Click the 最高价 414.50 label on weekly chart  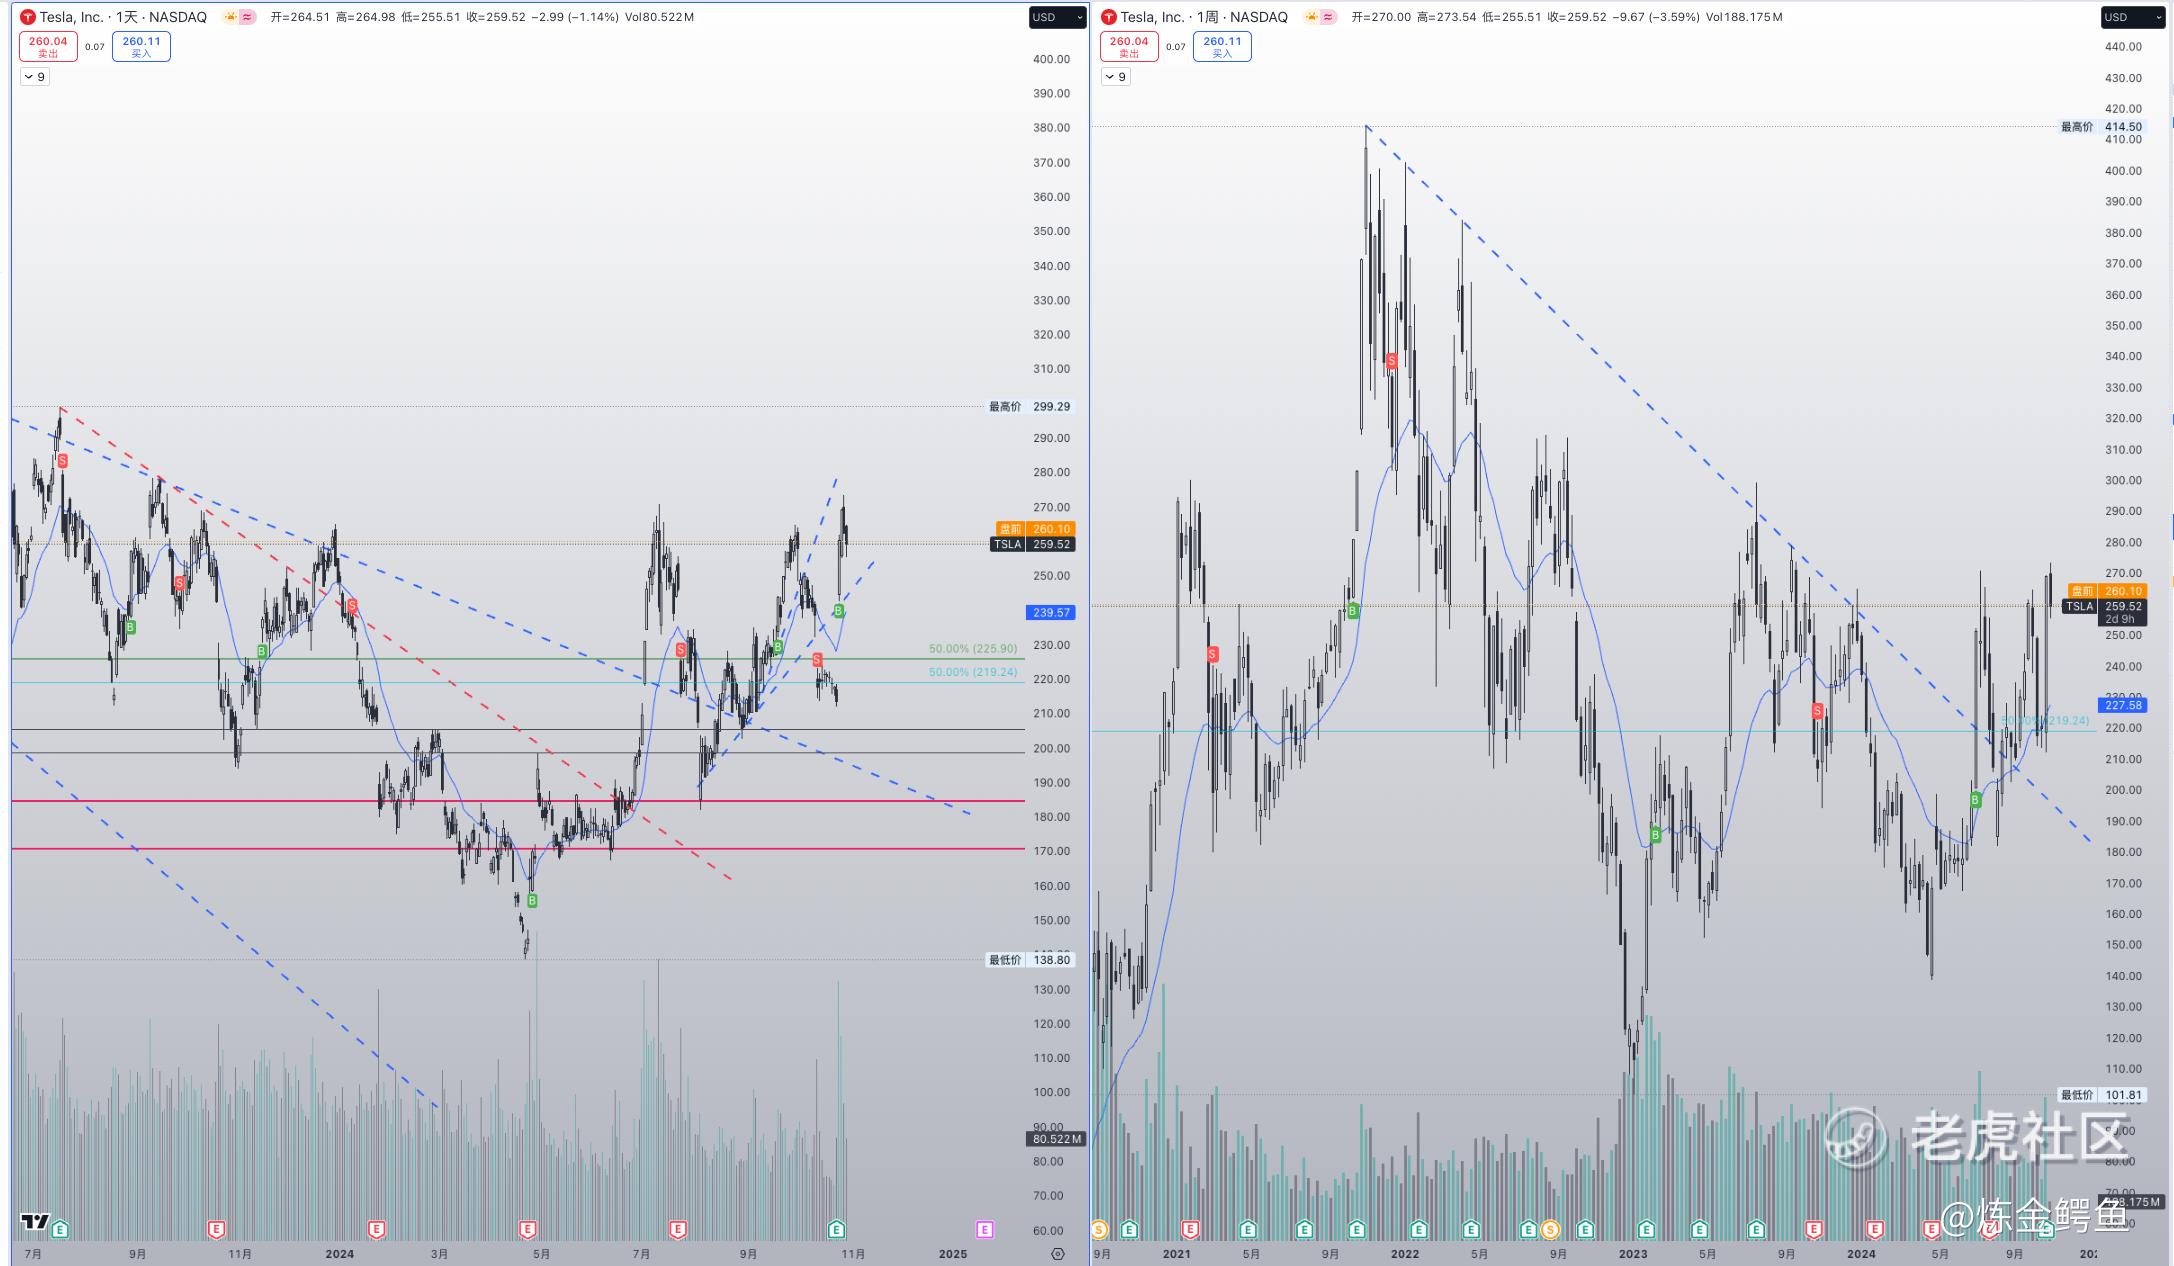click(x=2102, y=127)
